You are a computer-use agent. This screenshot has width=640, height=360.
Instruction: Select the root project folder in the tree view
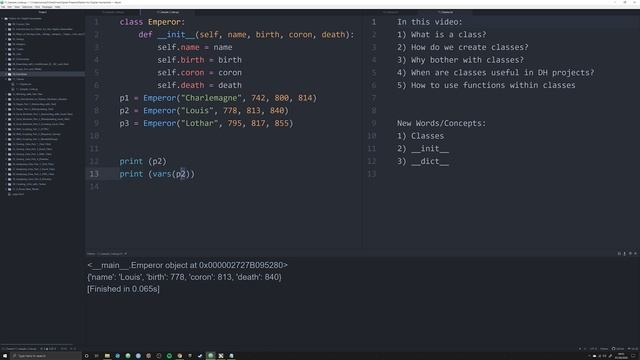[25, 19]
